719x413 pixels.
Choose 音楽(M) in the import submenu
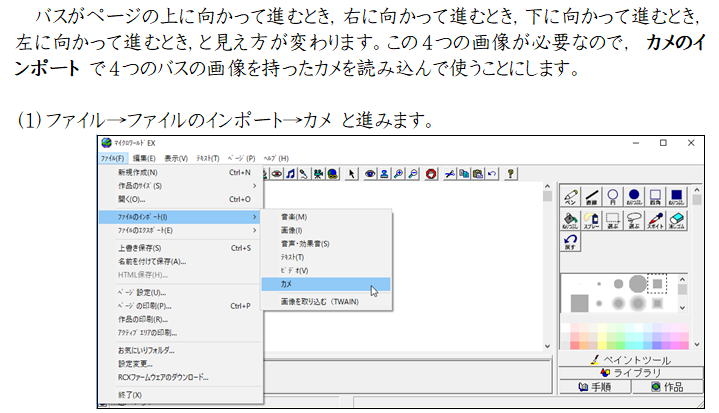pyautogui.click(x=326, y=217)
